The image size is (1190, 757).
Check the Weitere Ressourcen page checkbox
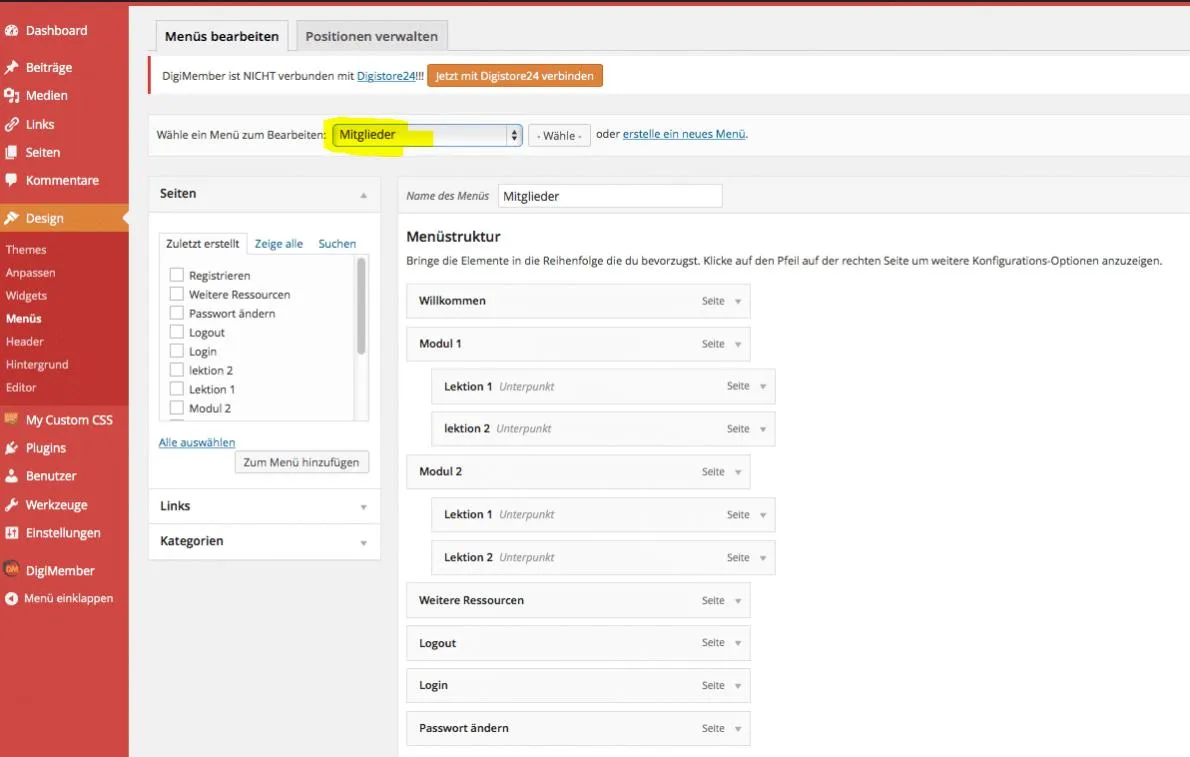177,294
